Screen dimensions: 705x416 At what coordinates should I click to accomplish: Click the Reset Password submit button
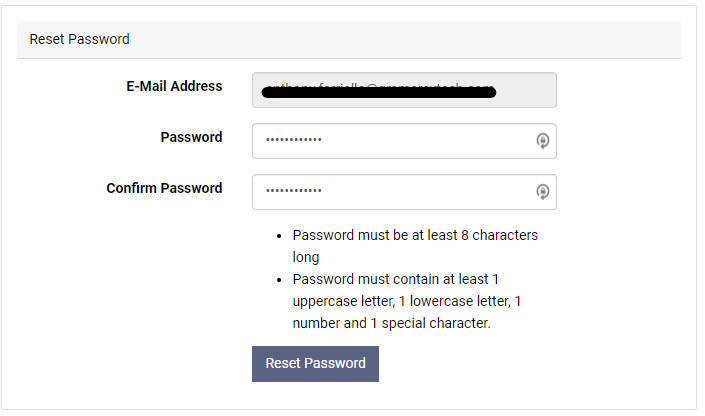coord(315,363)
